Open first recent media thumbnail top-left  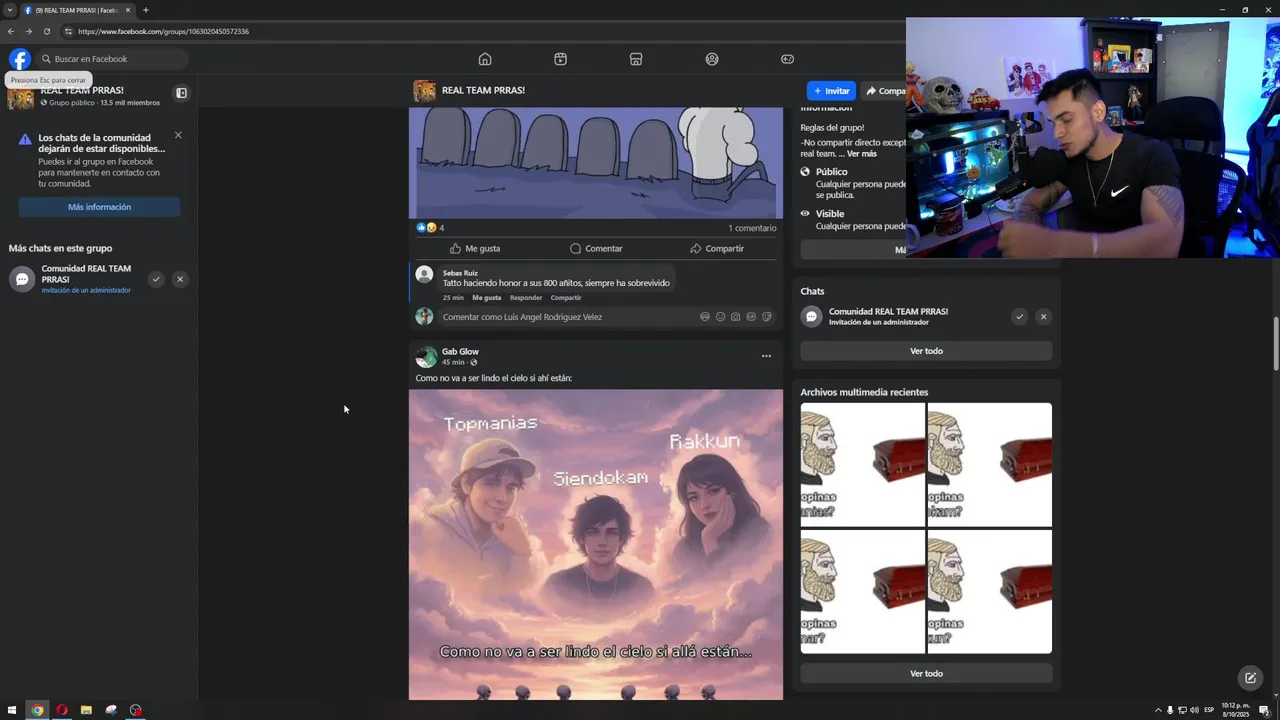(863, 465)
